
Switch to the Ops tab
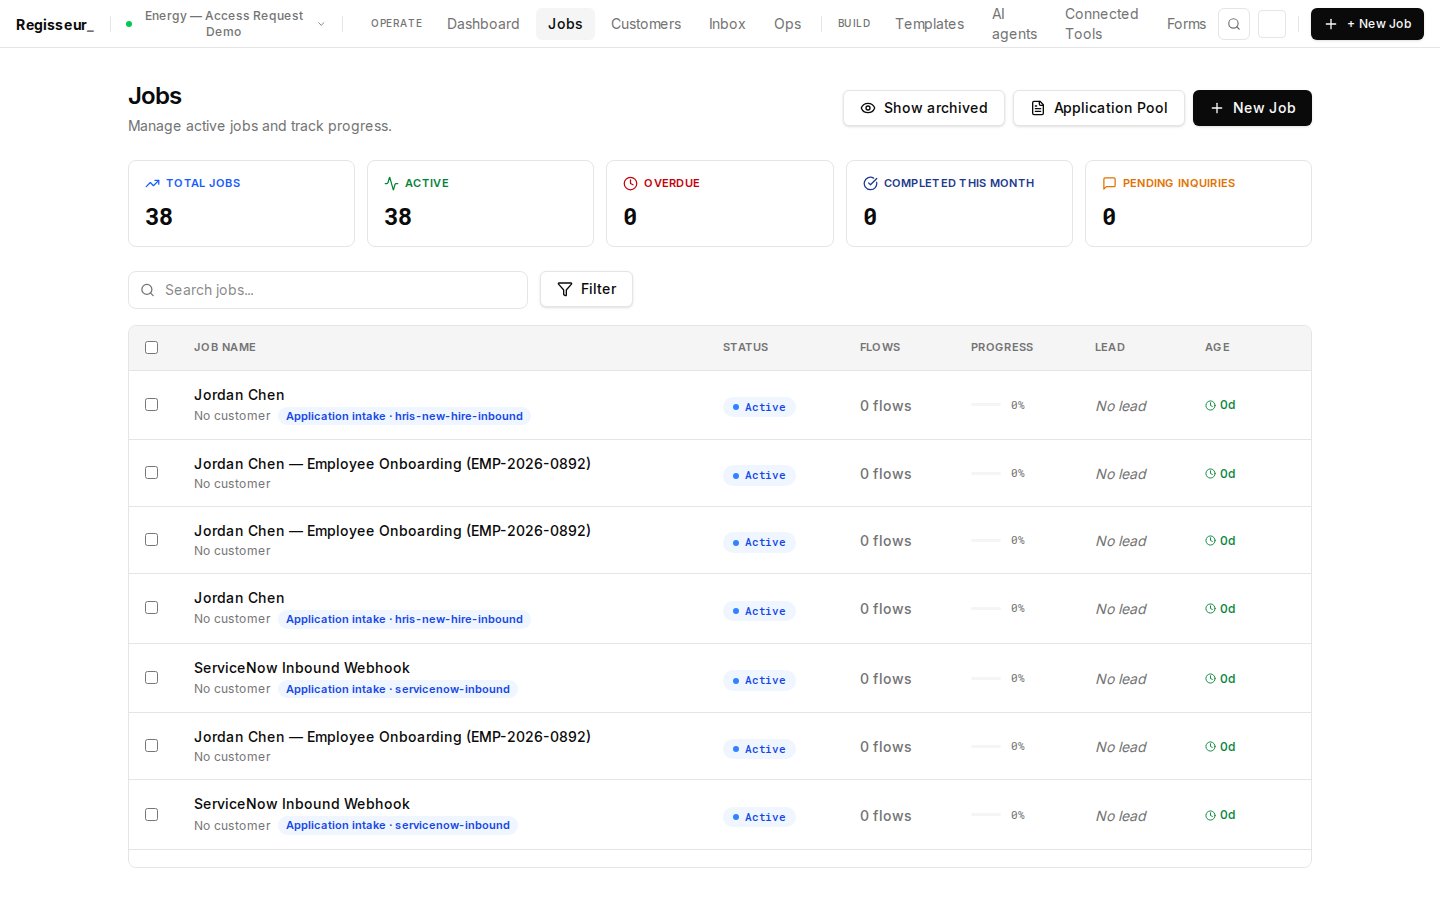click(x=787, y=24)
